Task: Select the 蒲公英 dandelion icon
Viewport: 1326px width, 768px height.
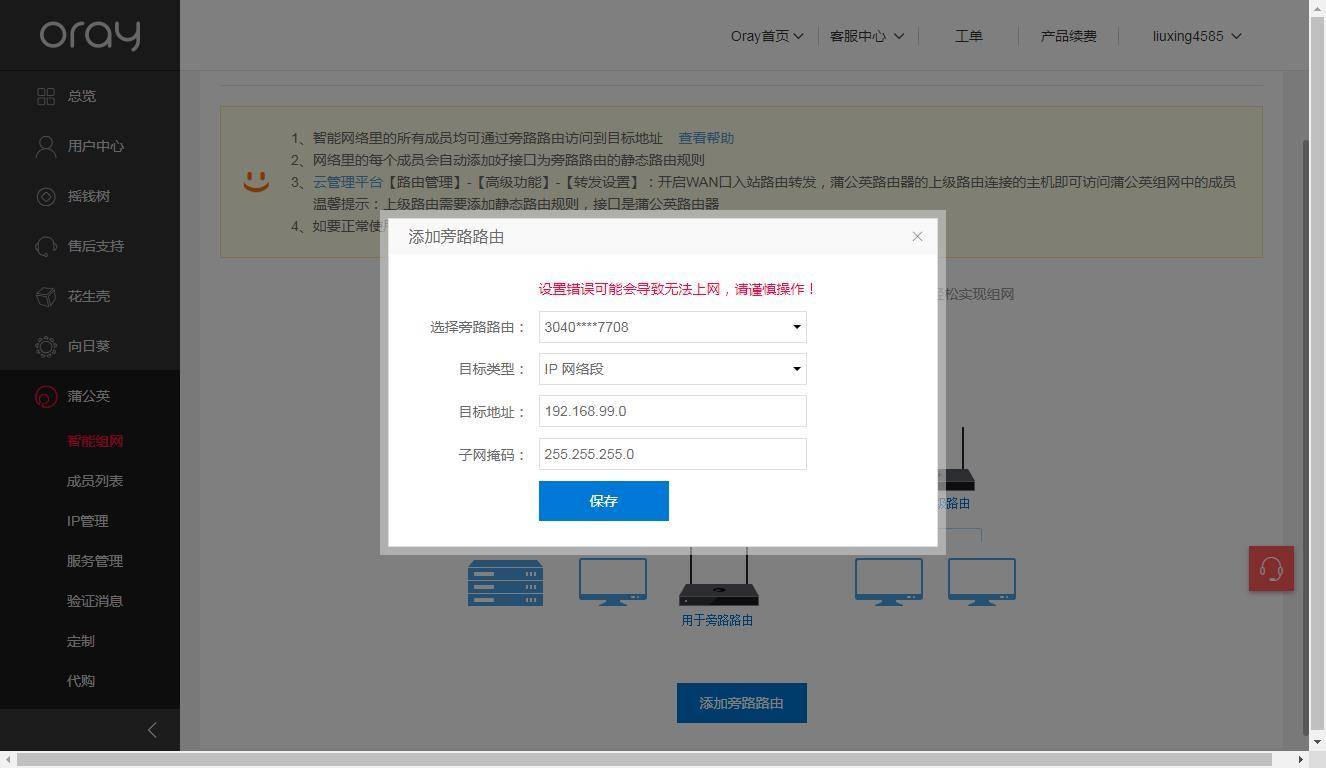Action: click(x=46, y=396)
